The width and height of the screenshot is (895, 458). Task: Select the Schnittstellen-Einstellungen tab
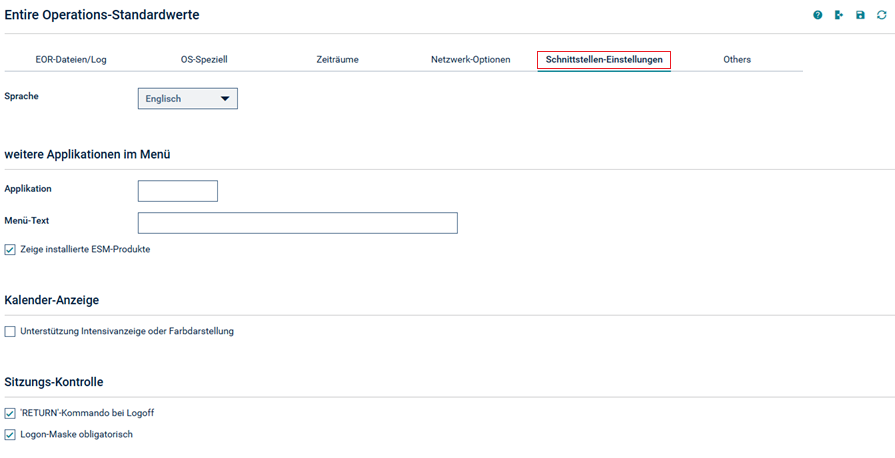click(x=604, y=60)
